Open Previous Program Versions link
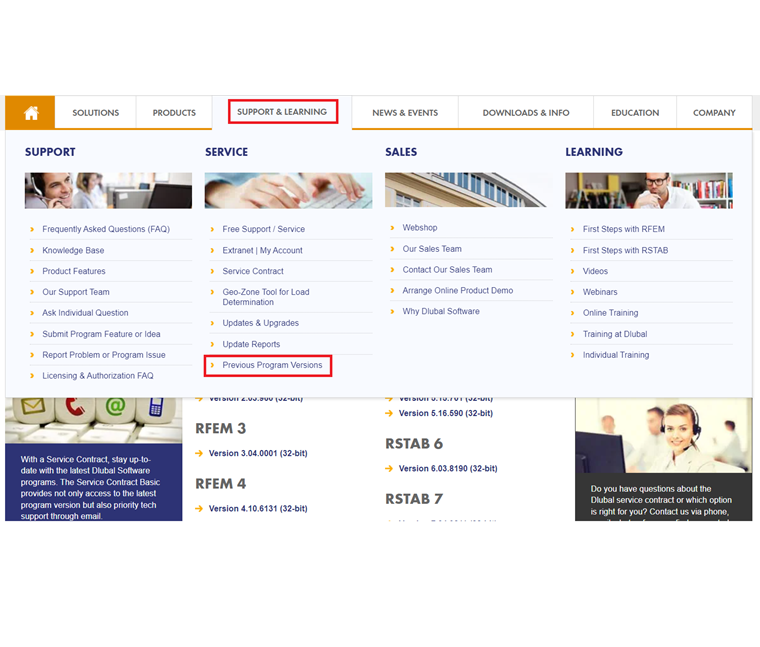The height and width of the screenshot is (647, 760). pyautogui.click(x=272, y=365)
